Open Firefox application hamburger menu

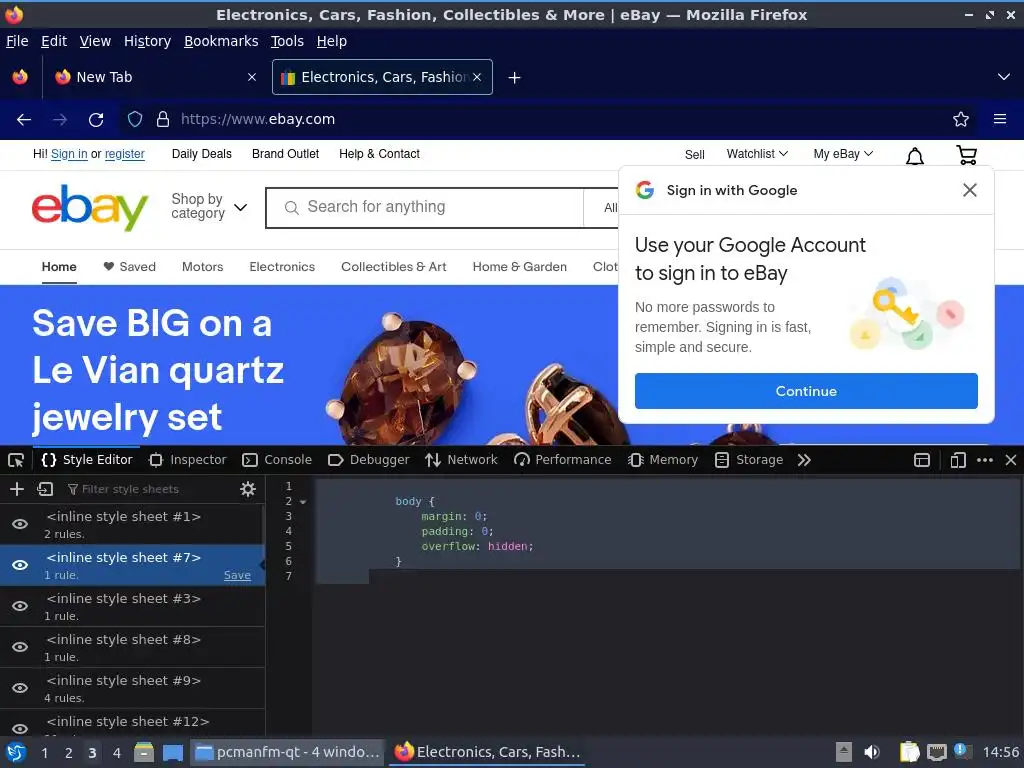(x=1000, y=120)
